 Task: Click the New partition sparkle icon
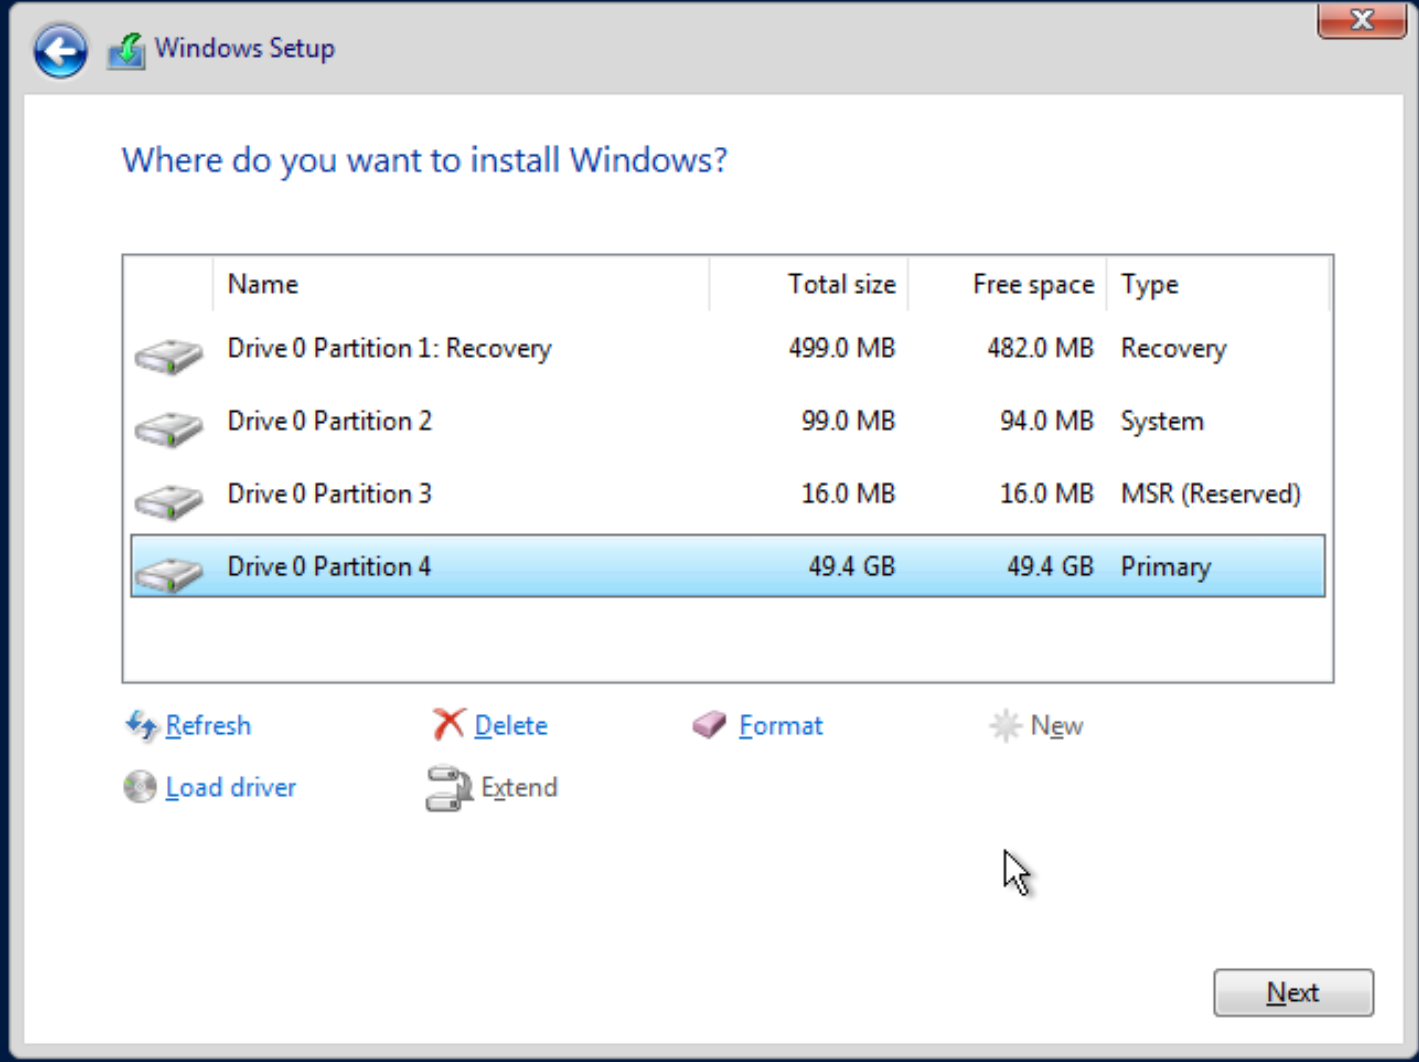click(1005, 726)
